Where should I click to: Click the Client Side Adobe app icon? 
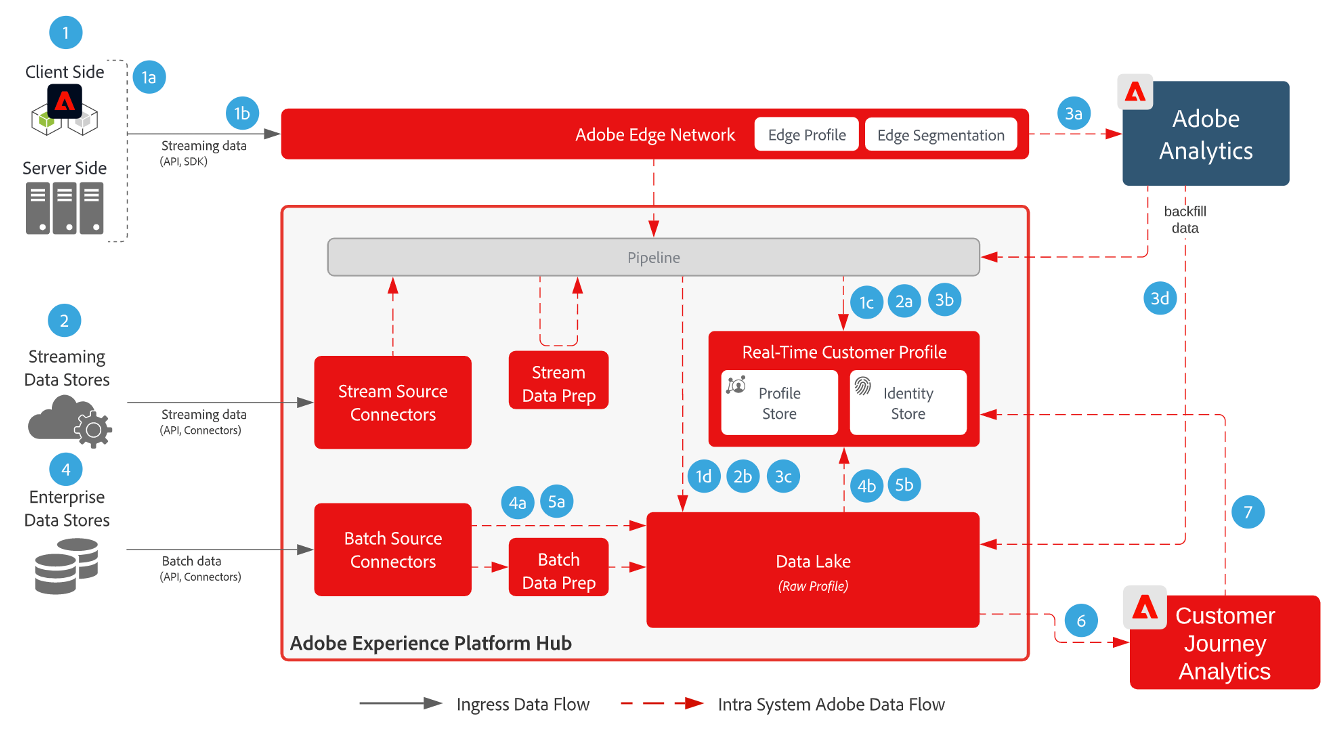tap(65, 102)
